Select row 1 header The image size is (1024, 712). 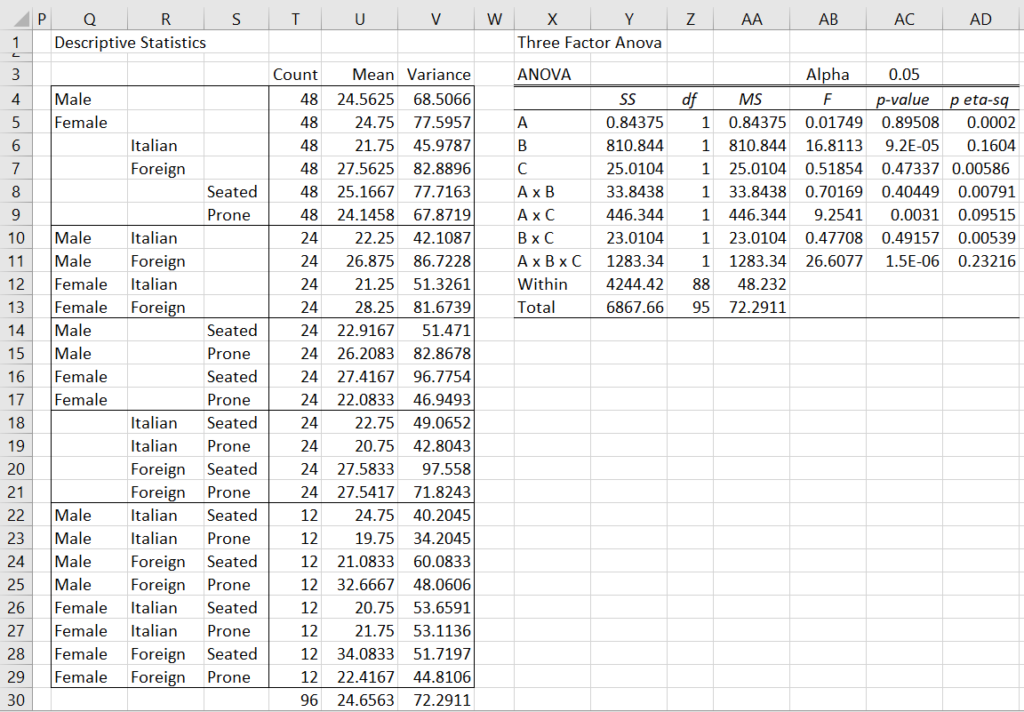(x=15, y=42)
